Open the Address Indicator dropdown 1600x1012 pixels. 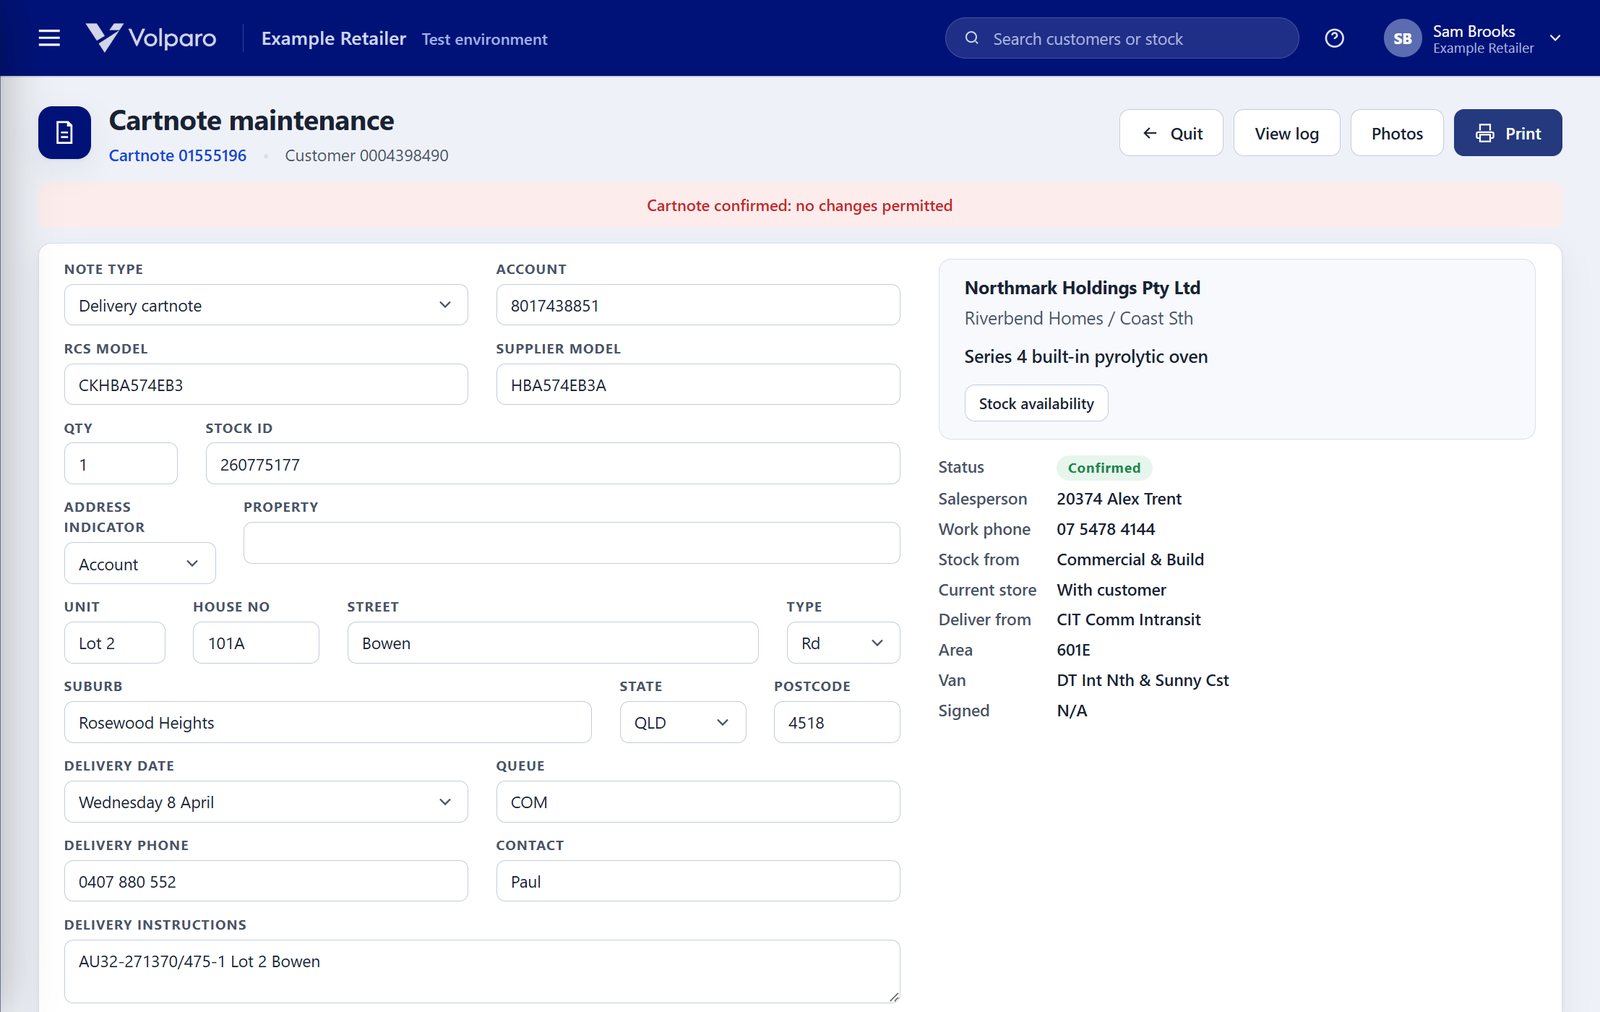pyautogui.click(x=140, y=564)
